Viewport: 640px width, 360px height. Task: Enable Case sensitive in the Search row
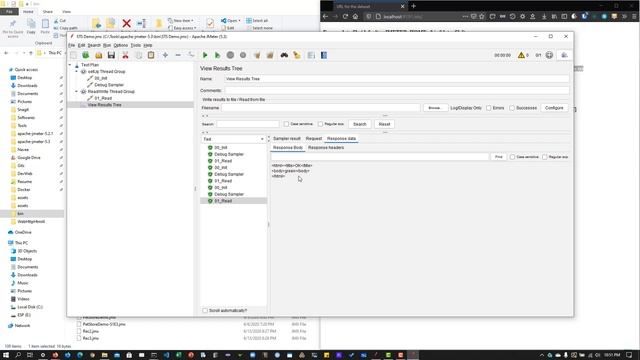pos(286,124)
